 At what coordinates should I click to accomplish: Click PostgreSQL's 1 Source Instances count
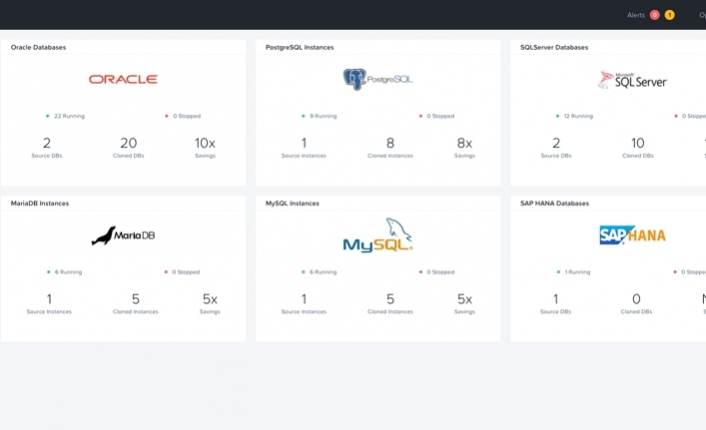tap(304, 148)
